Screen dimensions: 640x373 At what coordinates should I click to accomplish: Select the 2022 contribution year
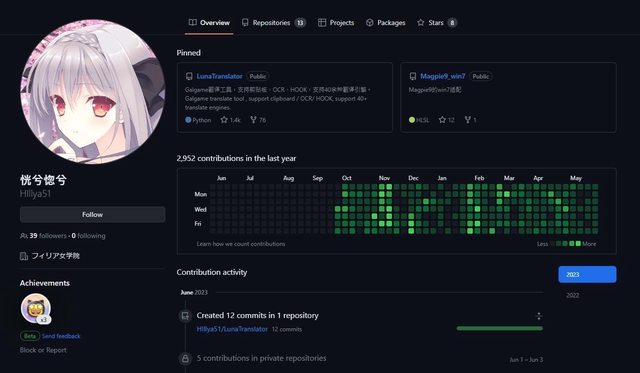click(x=572, y=295)
